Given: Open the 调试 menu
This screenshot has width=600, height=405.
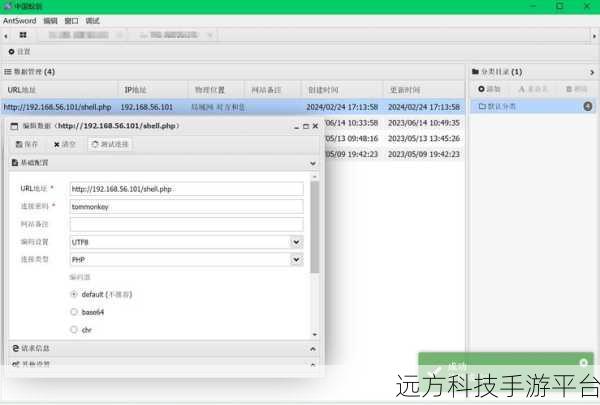Looking at the screenshot, I should 92,21.
